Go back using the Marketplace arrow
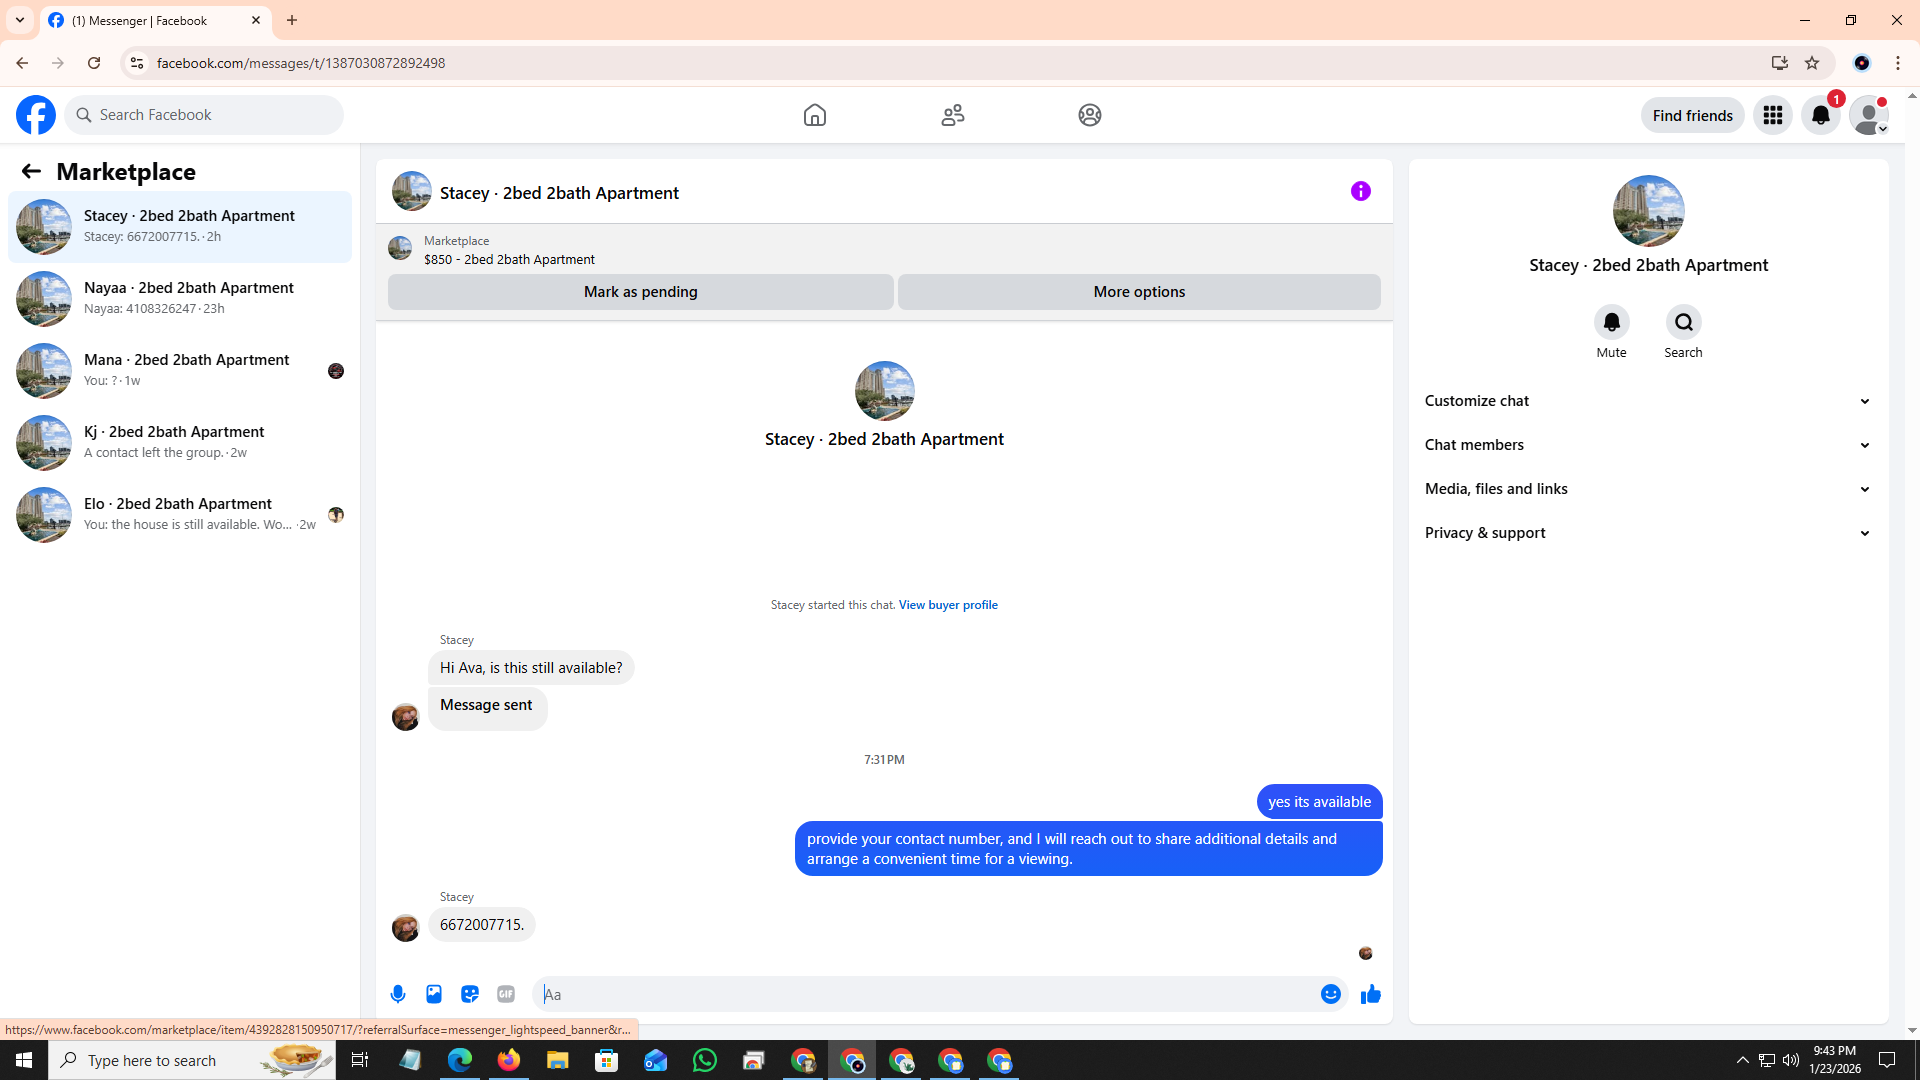Image resolution: width=1920 pixels, height=1080 pixels. point(31,171)
